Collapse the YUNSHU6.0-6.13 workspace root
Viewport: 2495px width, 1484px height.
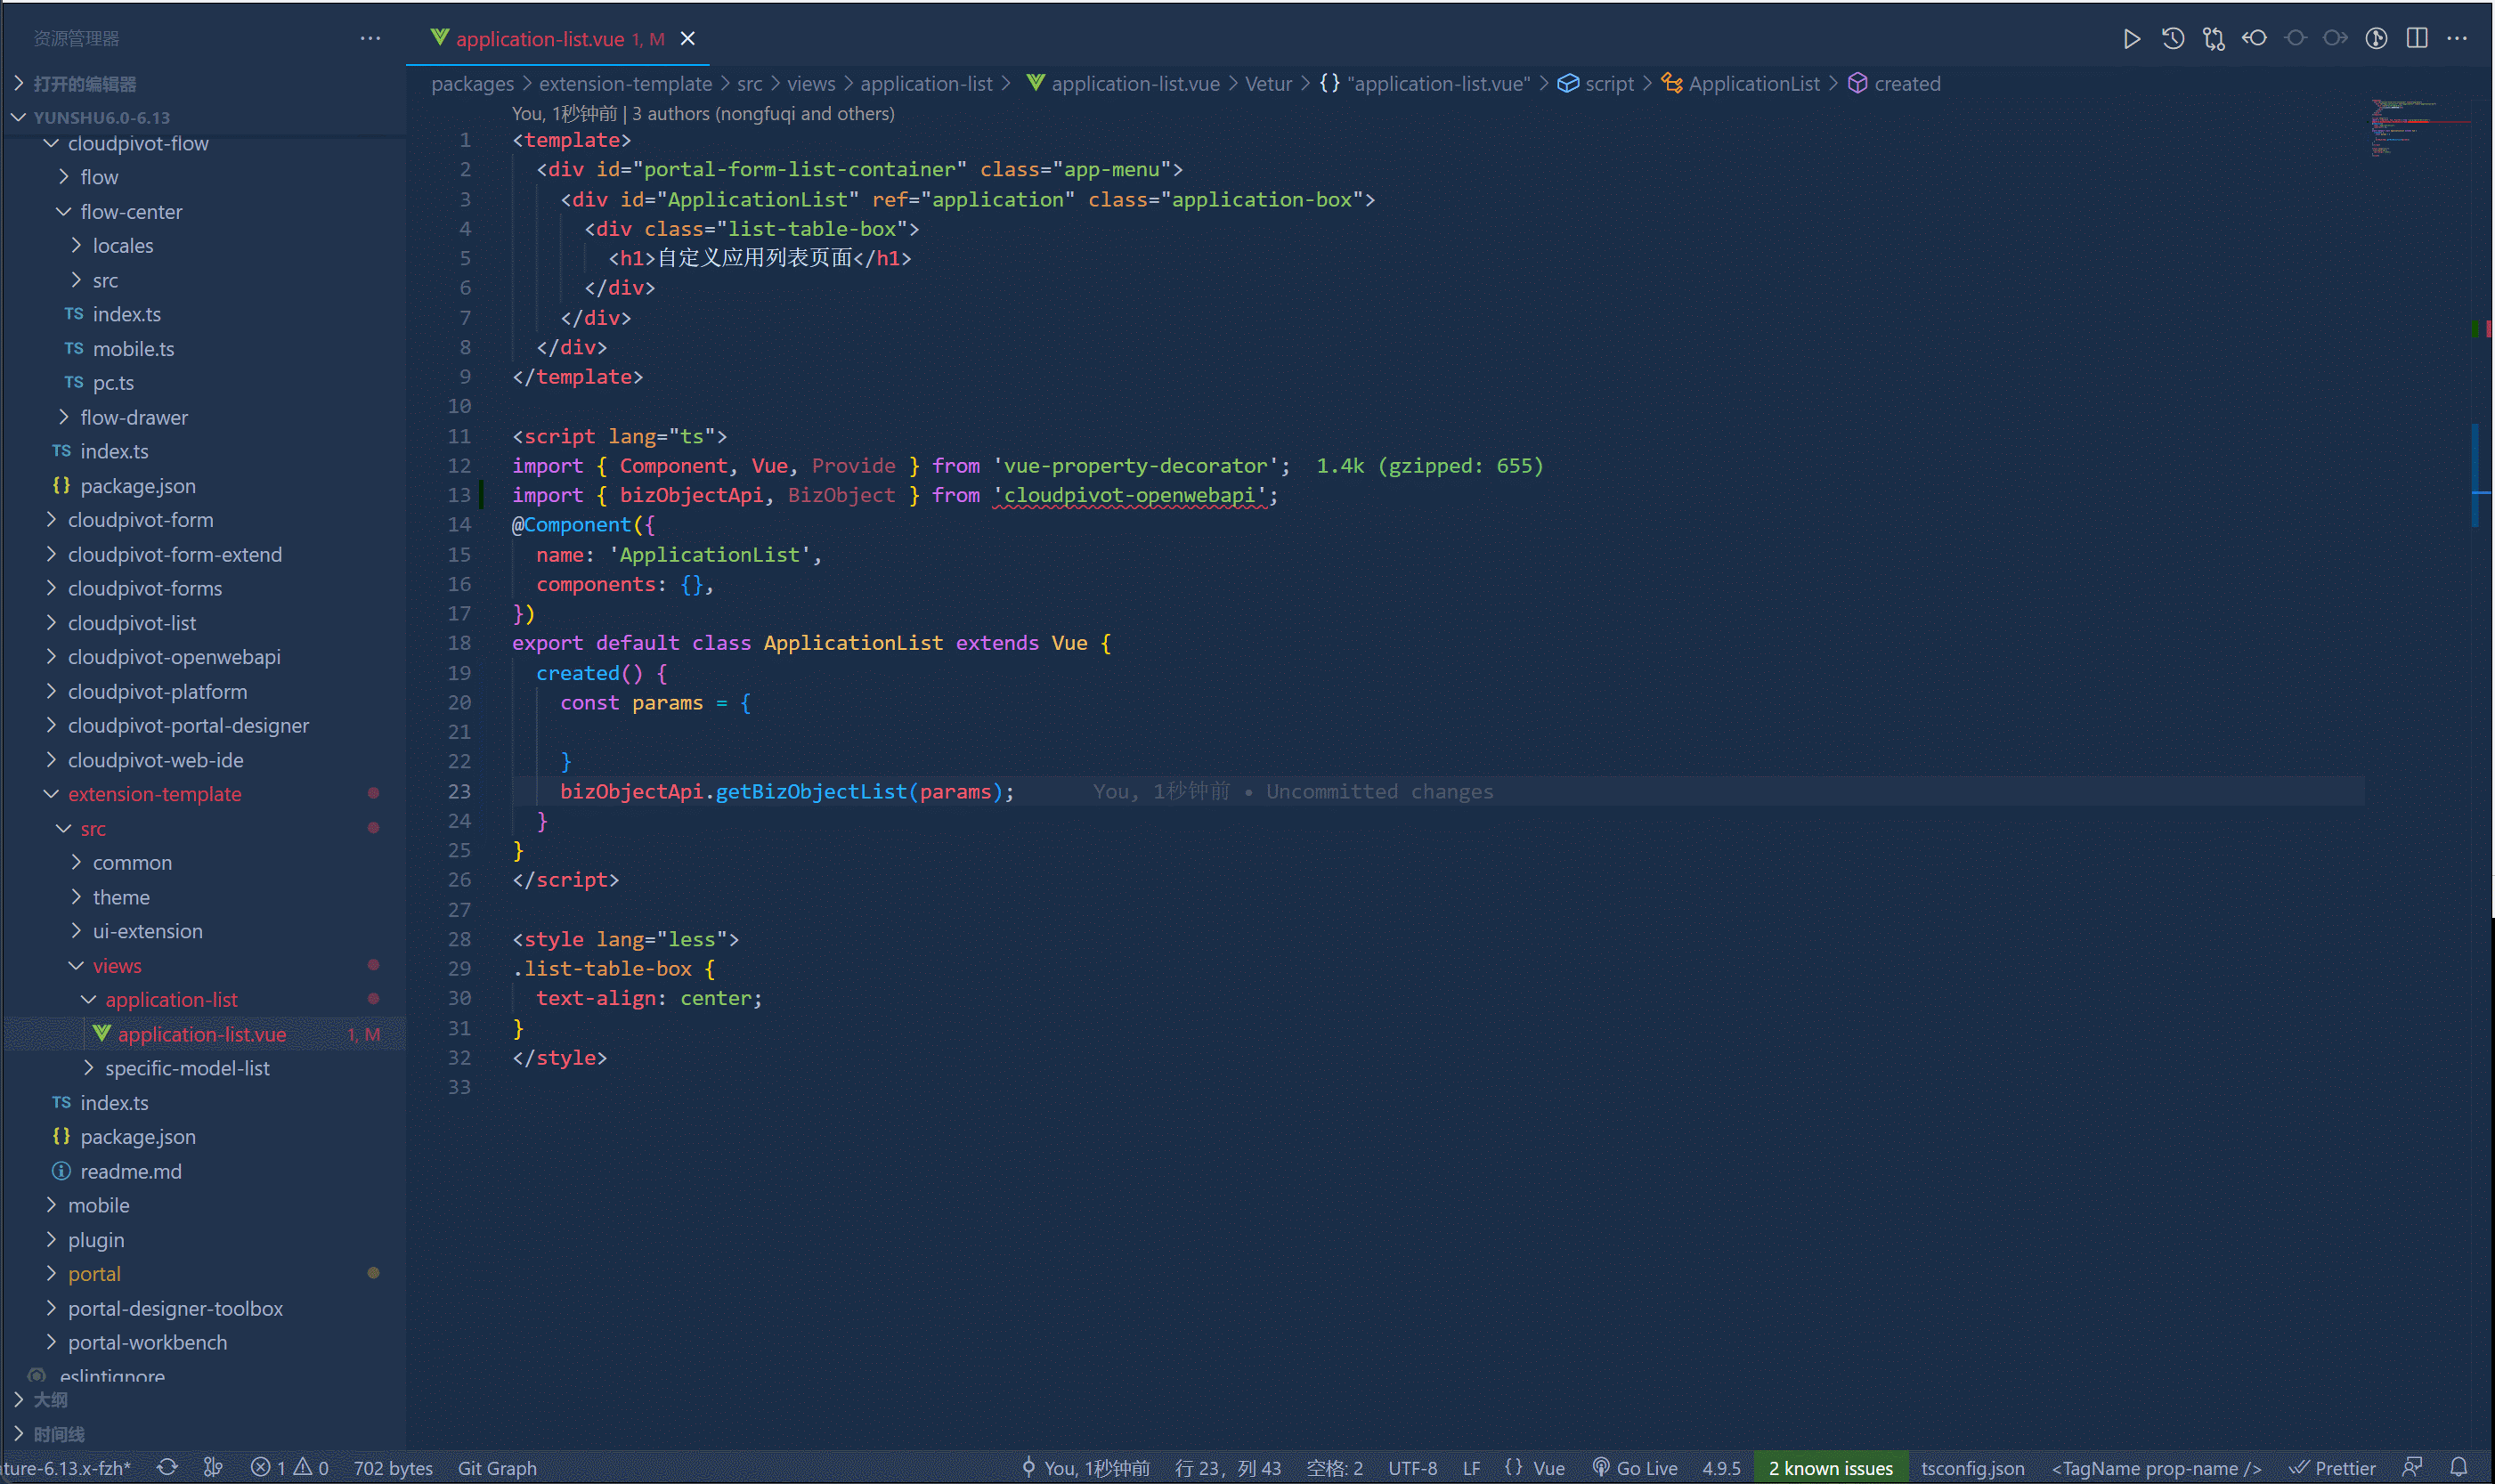click(204, 117)
